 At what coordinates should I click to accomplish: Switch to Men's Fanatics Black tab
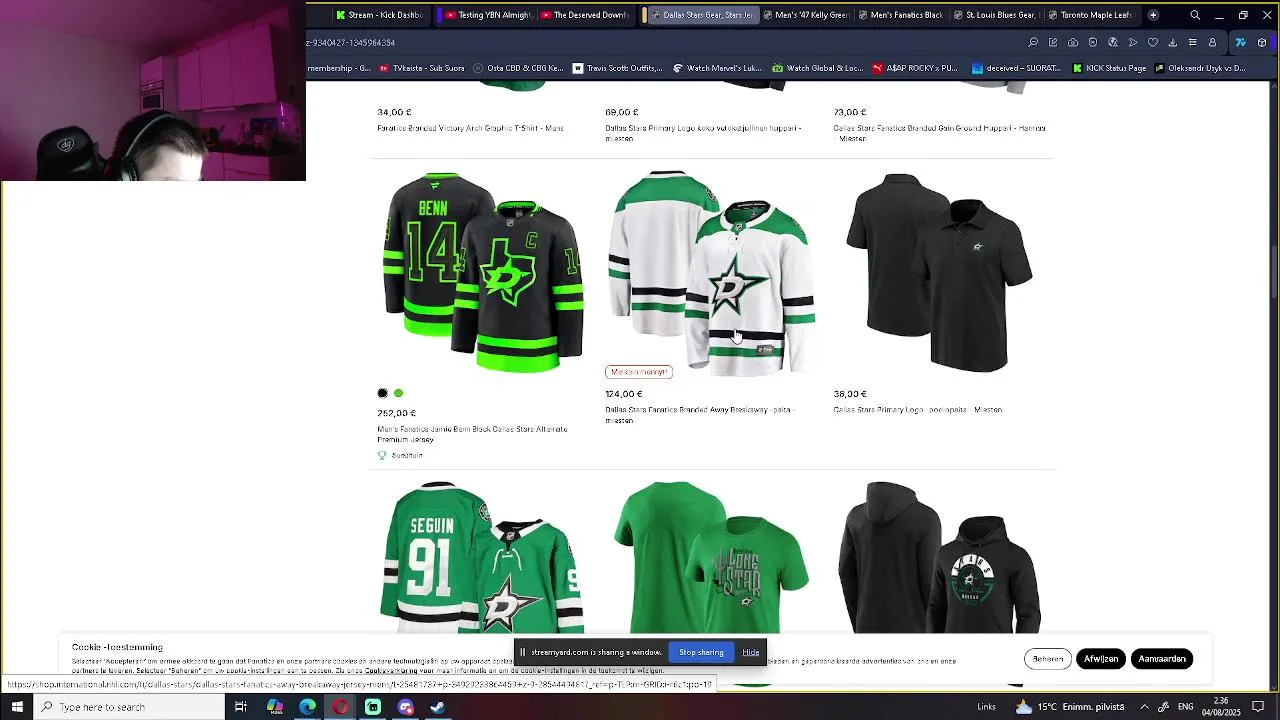(x=900, y=15)
